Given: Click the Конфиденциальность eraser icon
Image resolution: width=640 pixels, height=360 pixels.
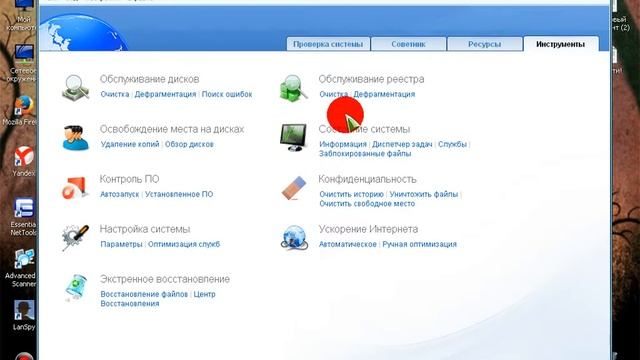Looking at the screenshot, I should coord(294,188).
